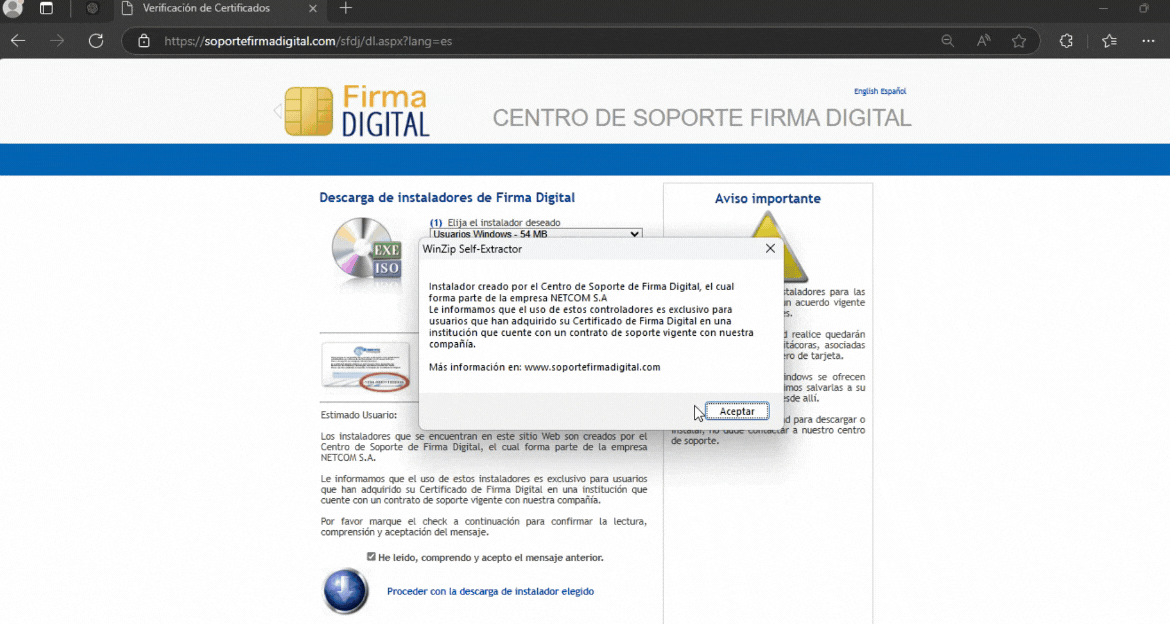Image resolution: width=1170 pixels, height=624 pixels.
Task: Click 'Proceder con la descarga de instalador elegido'
Action: click(x=490, y=591)
